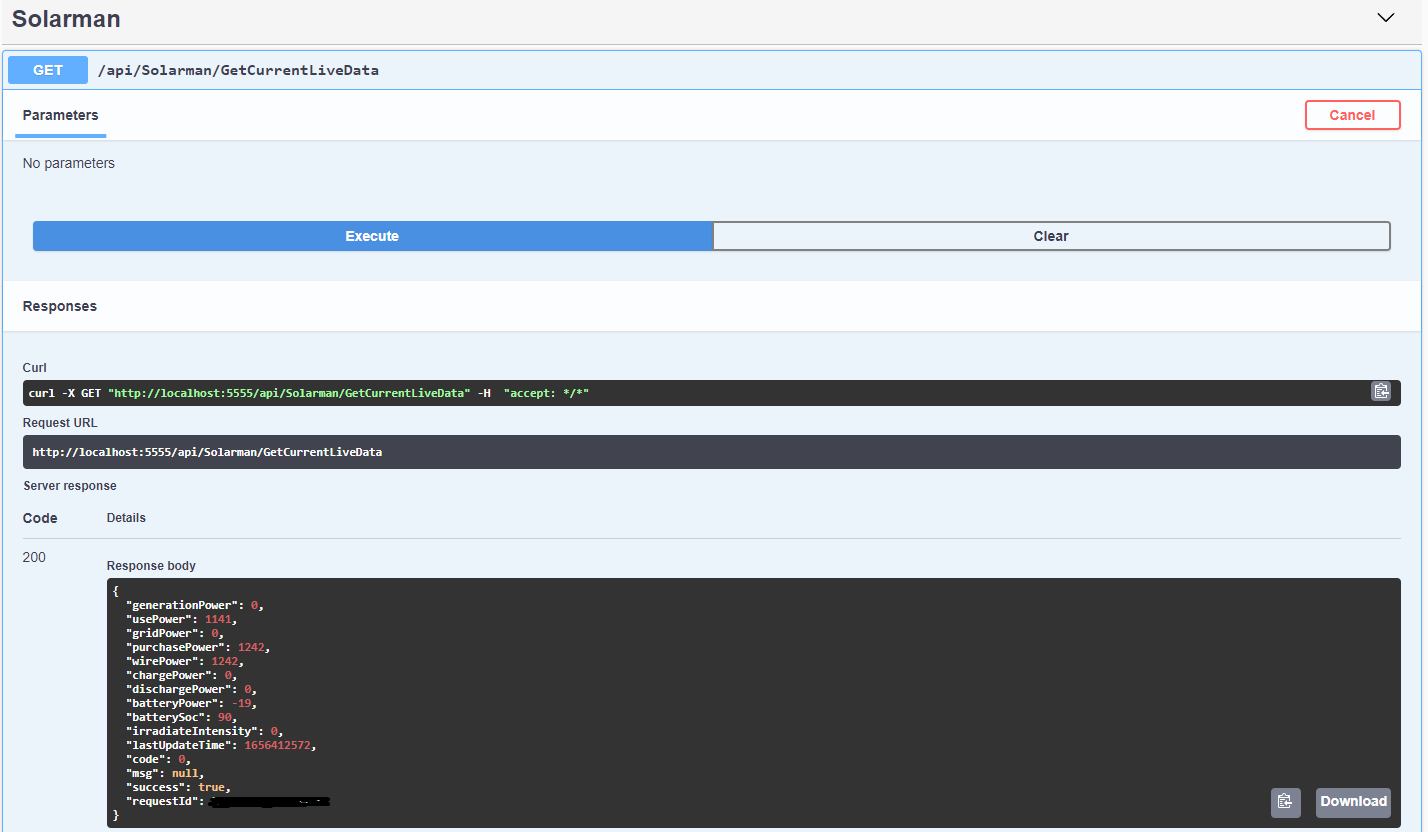Screen dimensions: 1428x832
Task: Cancel the try-it-out mode
Action: [x=1352, y=114]
